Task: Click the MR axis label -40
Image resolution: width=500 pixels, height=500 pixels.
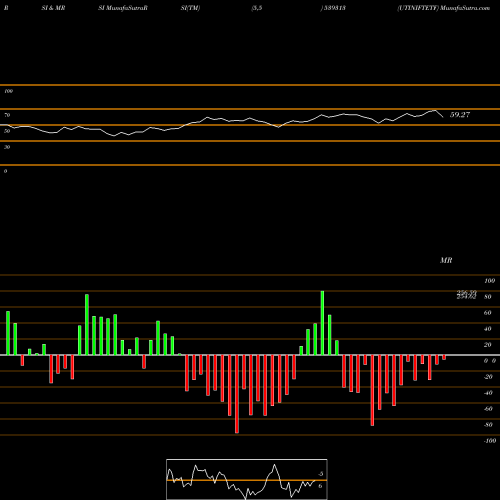Action: pyautogui.click(x=488, y=393)
